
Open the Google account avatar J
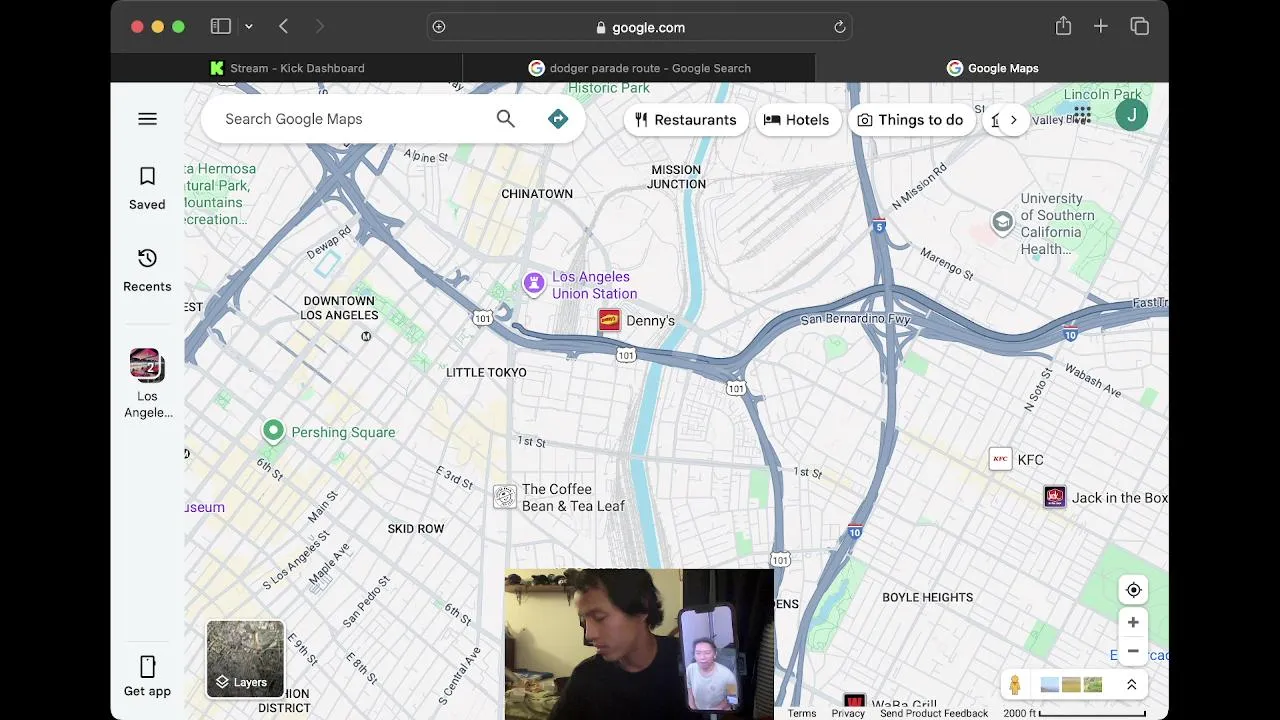(1131, 115)
